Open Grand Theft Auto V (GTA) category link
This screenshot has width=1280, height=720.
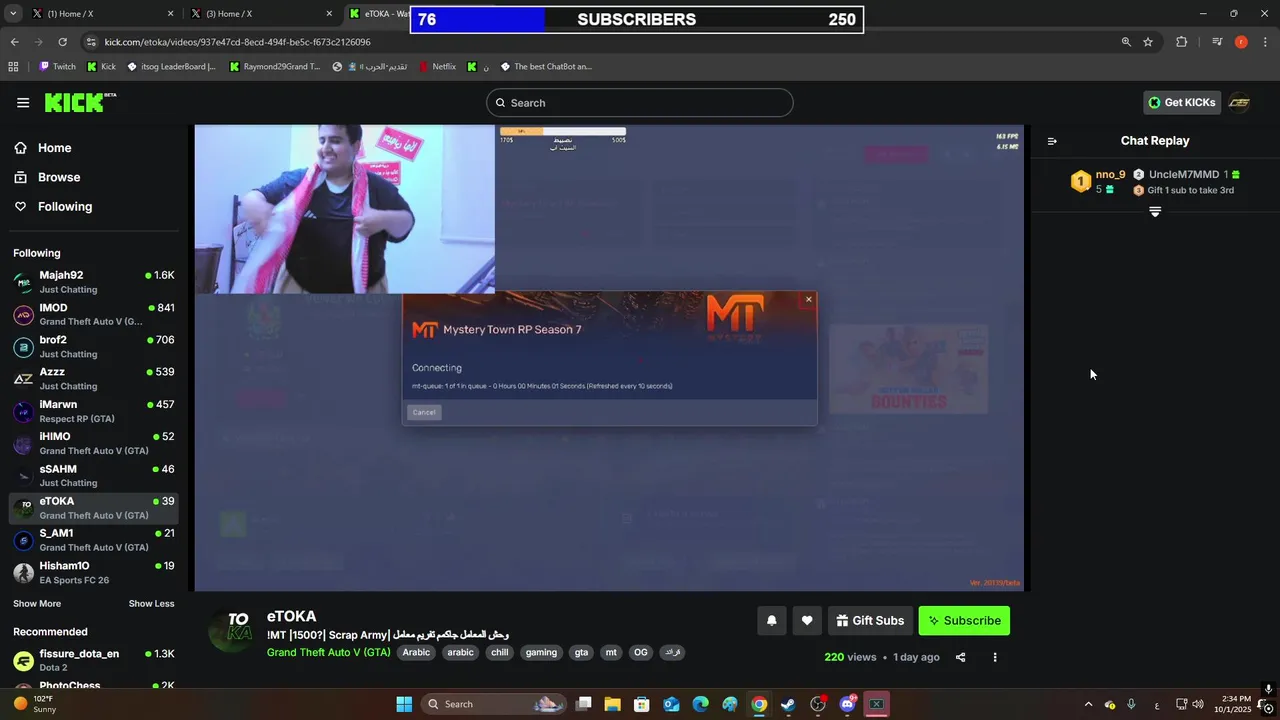[328, 652]
